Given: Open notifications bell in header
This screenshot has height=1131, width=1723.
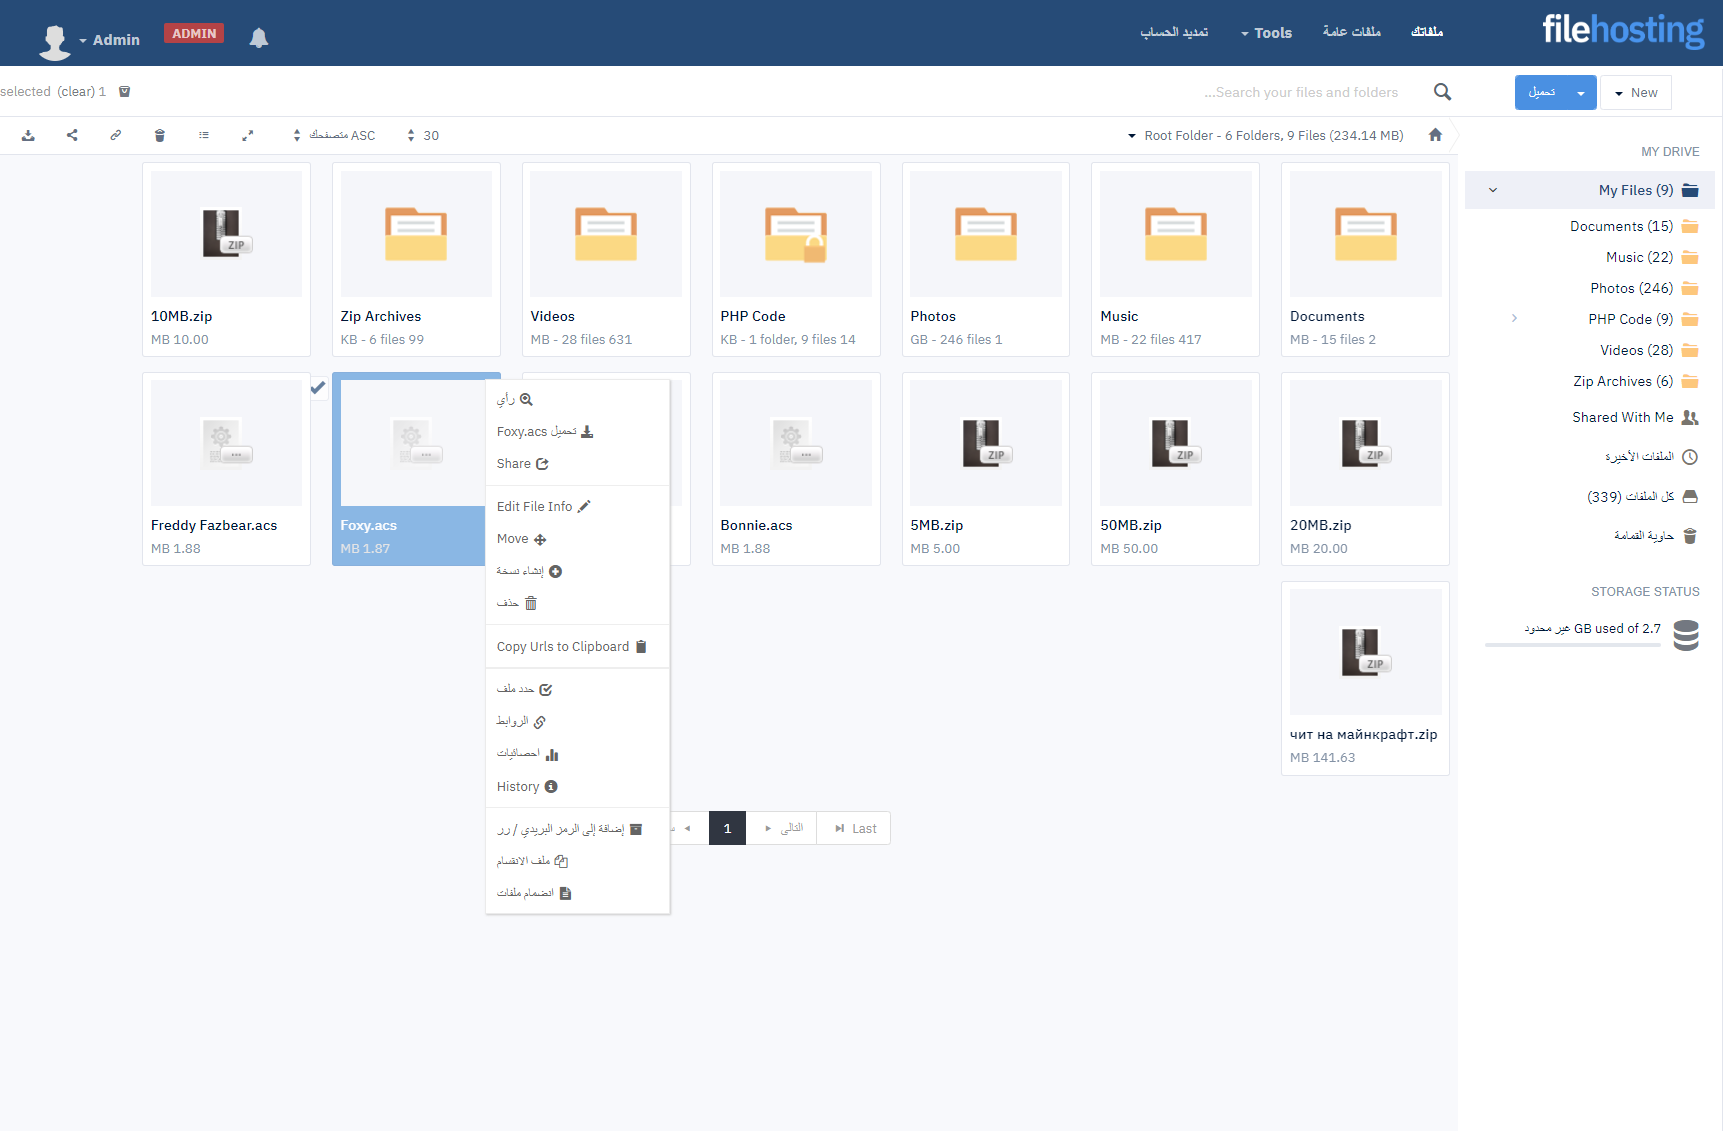Looking at the screenshot, I should click(259, 38).
